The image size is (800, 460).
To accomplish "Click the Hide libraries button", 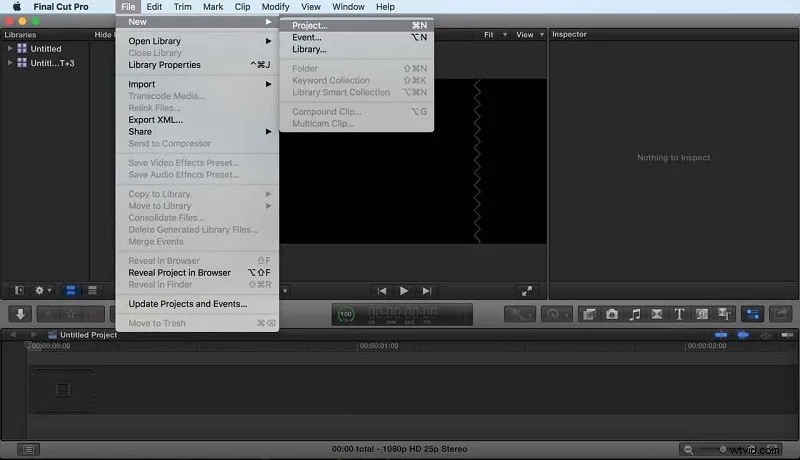I will [103, 35].
